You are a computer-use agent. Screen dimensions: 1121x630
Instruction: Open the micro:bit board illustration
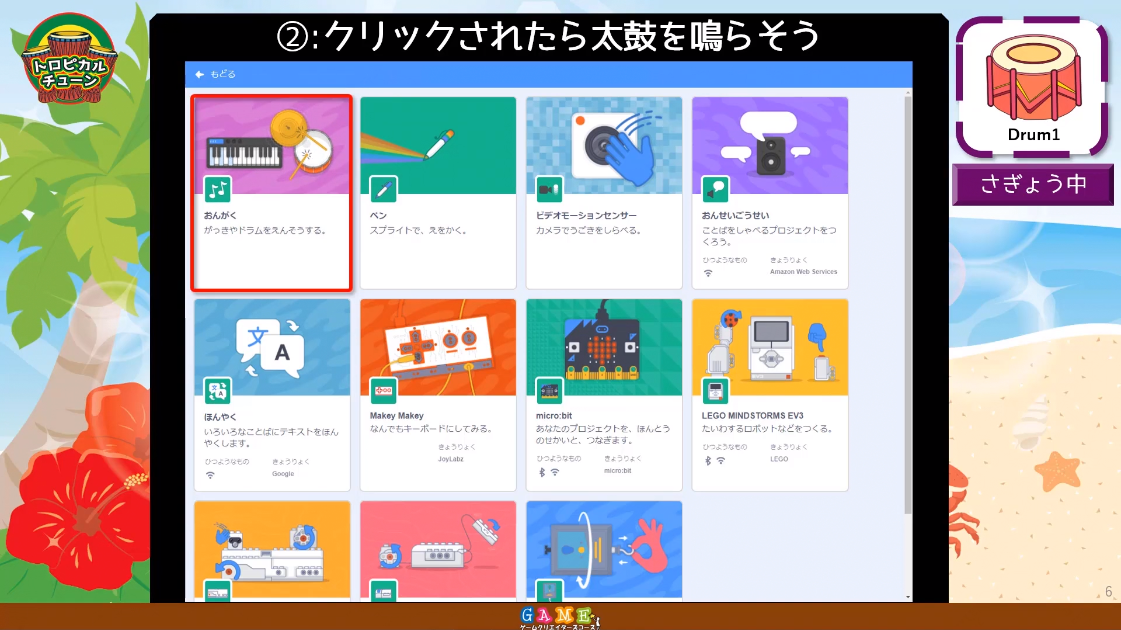[x=603, y=348]
